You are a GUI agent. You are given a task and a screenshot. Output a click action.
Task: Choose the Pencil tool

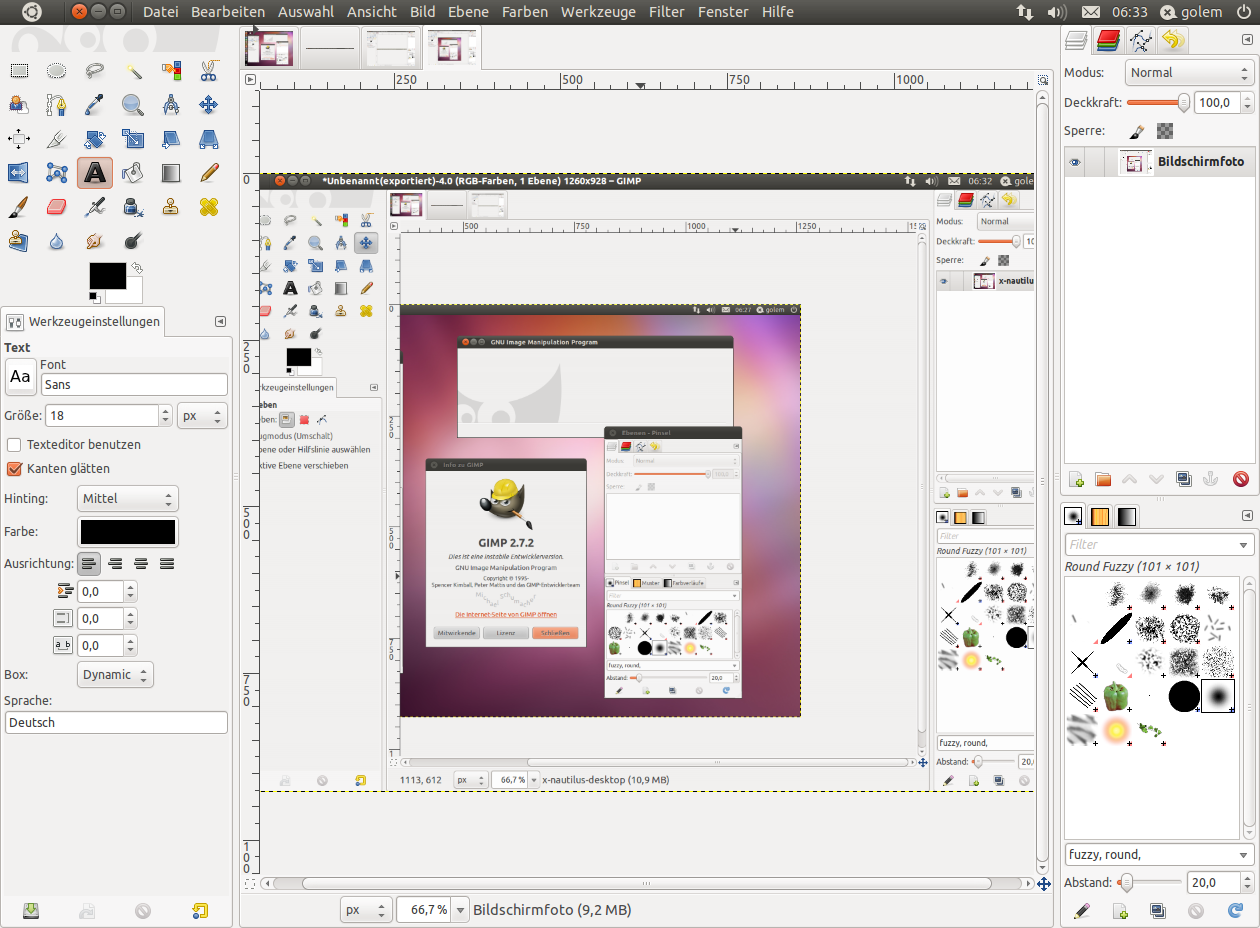click(208, 173)
